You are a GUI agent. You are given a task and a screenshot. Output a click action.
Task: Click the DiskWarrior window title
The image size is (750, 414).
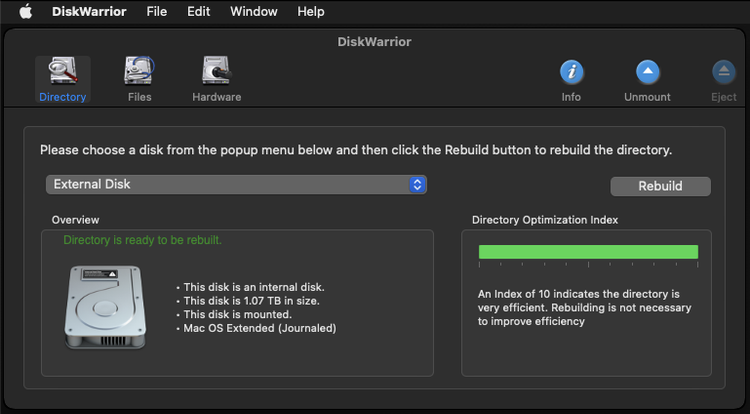click(x=375, y=42)
